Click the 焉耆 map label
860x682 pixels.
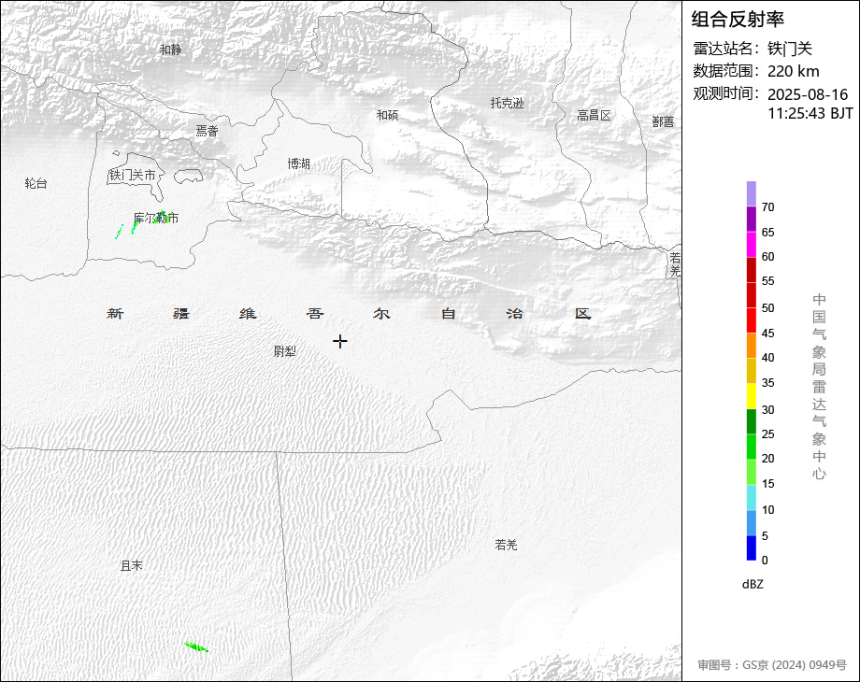click(207, 131)
